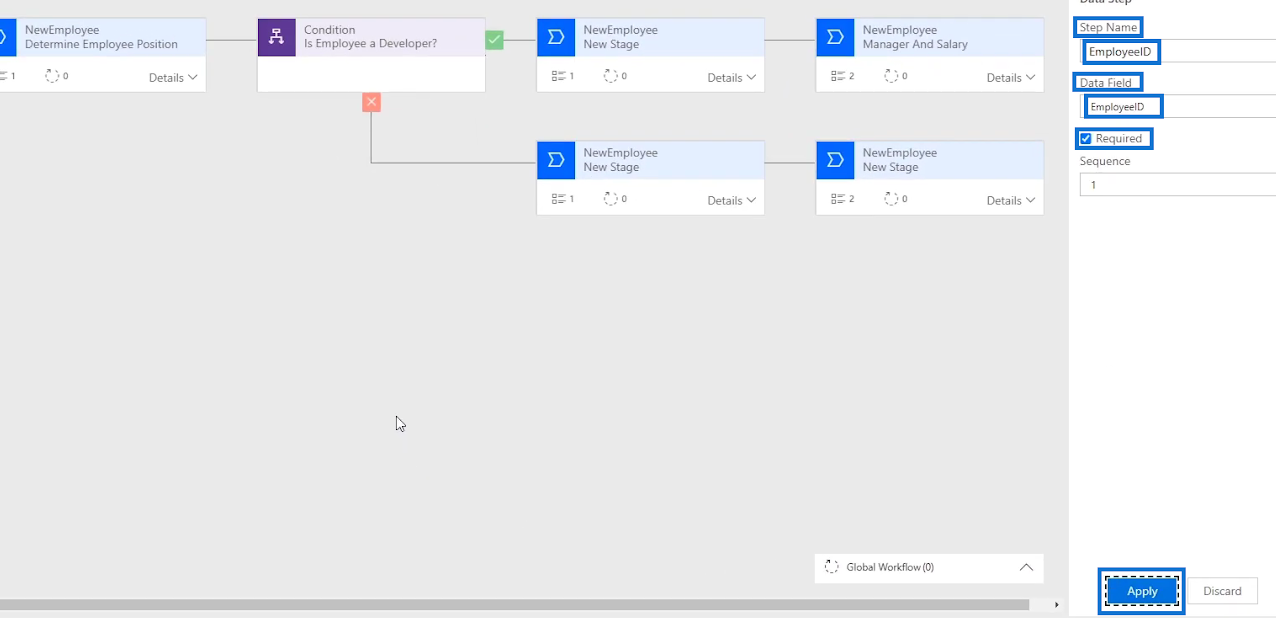Click 'Manager And Salary' stage title
The width and height of the screenshot is (1276, 618).
point(915,44)
